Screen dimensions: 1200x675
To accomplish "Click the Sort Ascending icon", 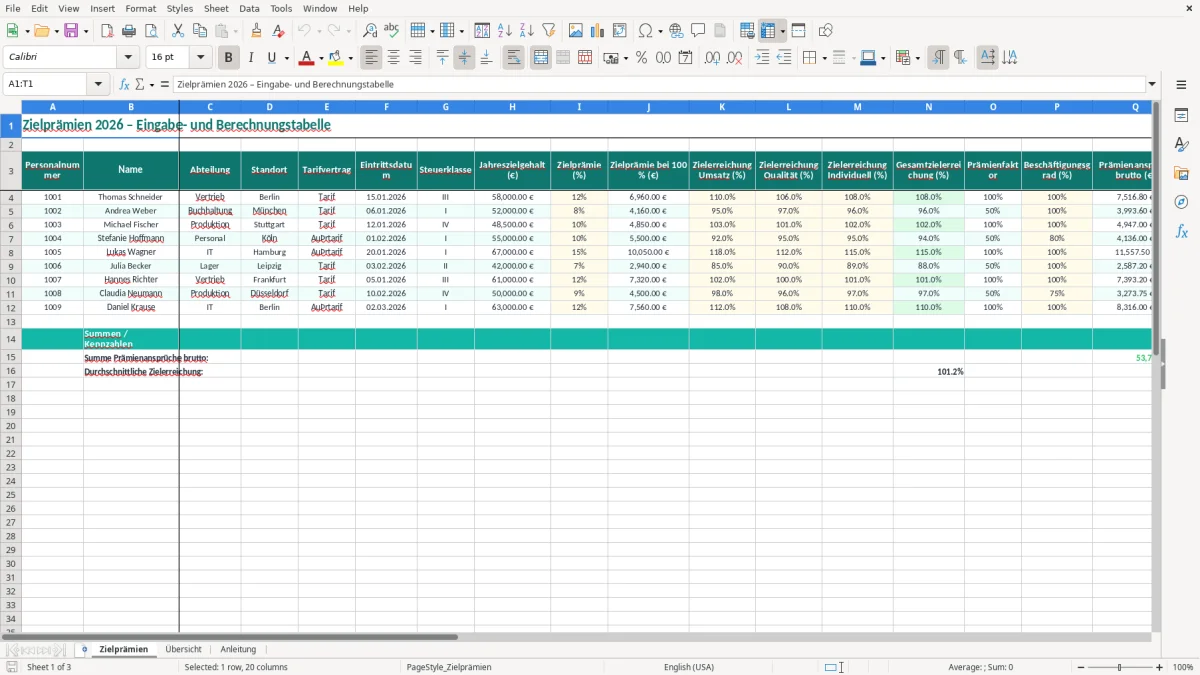I will tap(504, 31).
